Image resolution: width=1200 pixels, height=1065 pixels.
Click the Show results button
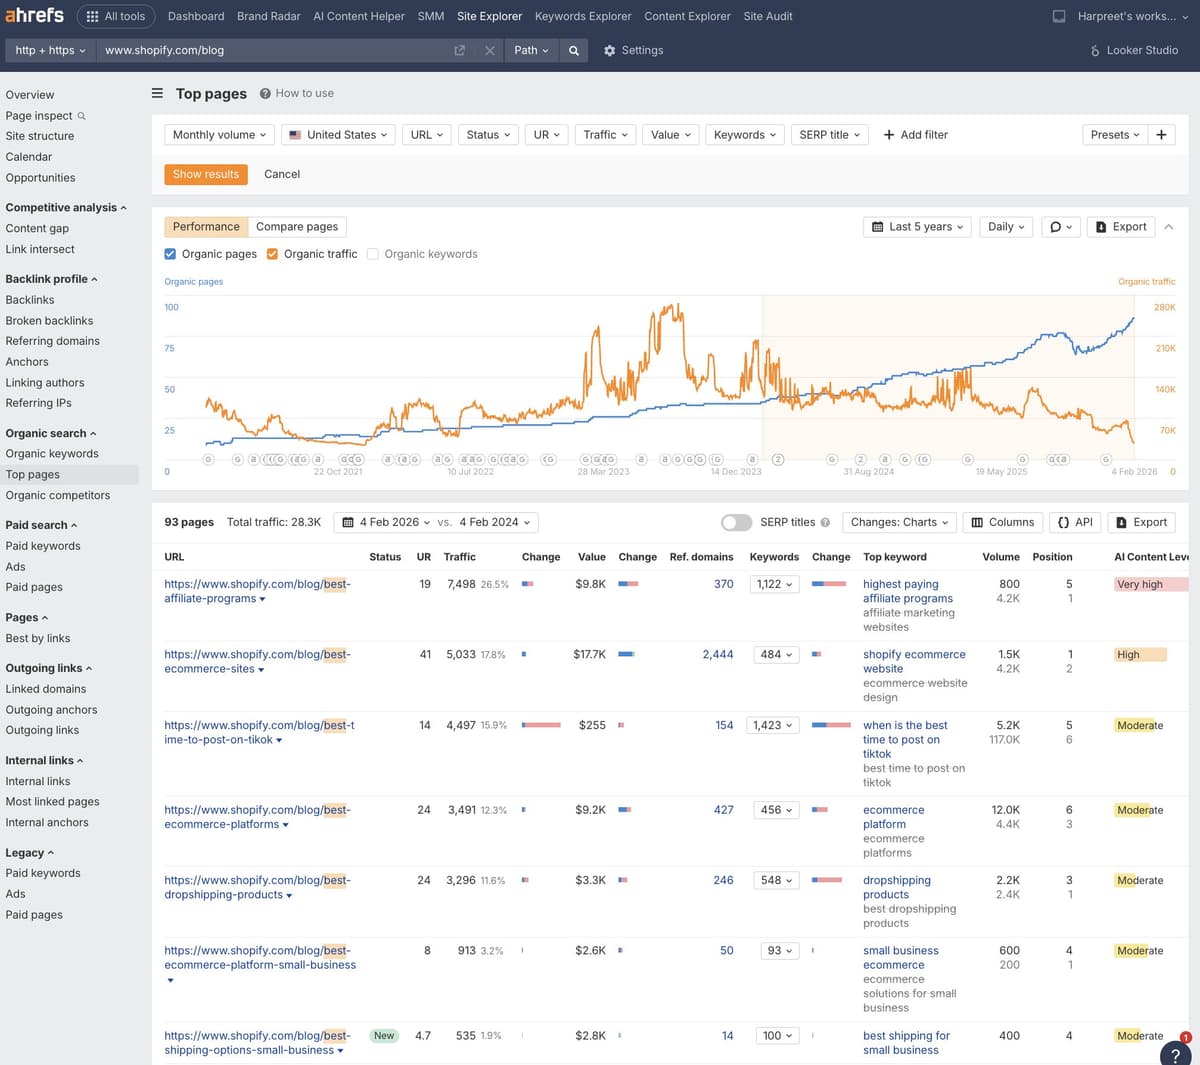point(206,173)
